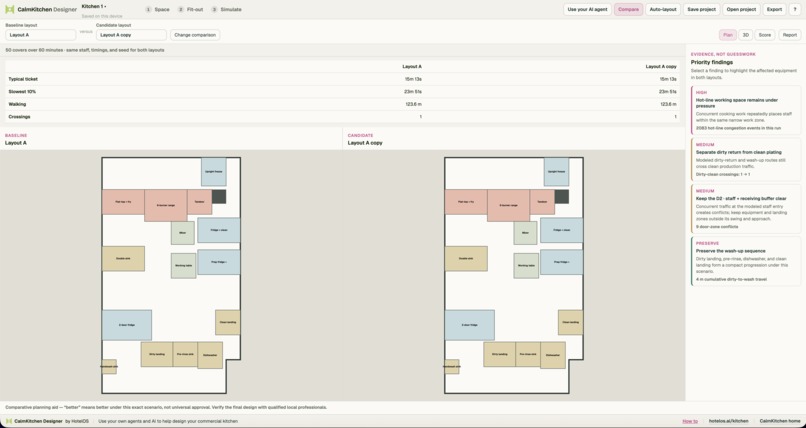
Task: Open the Kitchen 1 project dropdown
Action: coord(94,6)
